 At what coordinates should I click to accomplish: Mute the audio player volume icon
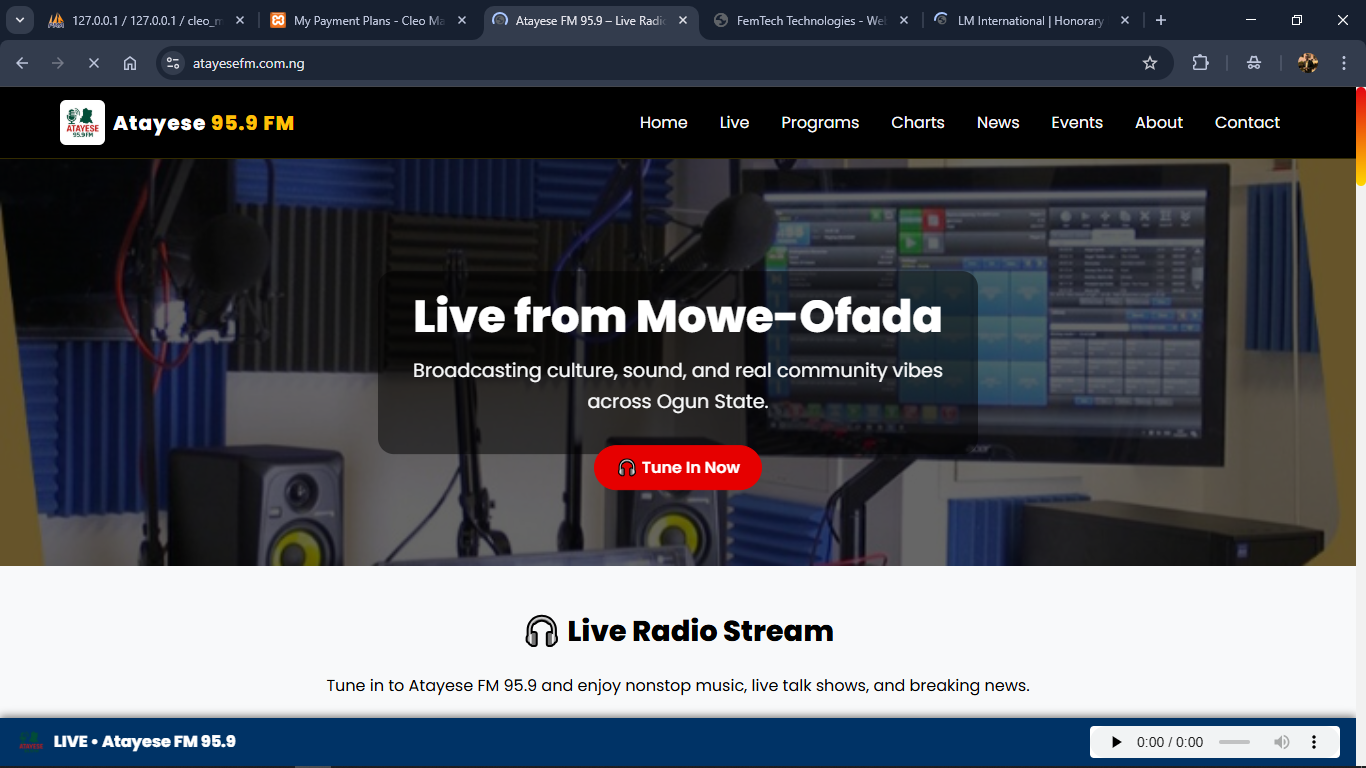pyautogui.click(x=1281, y=742)
